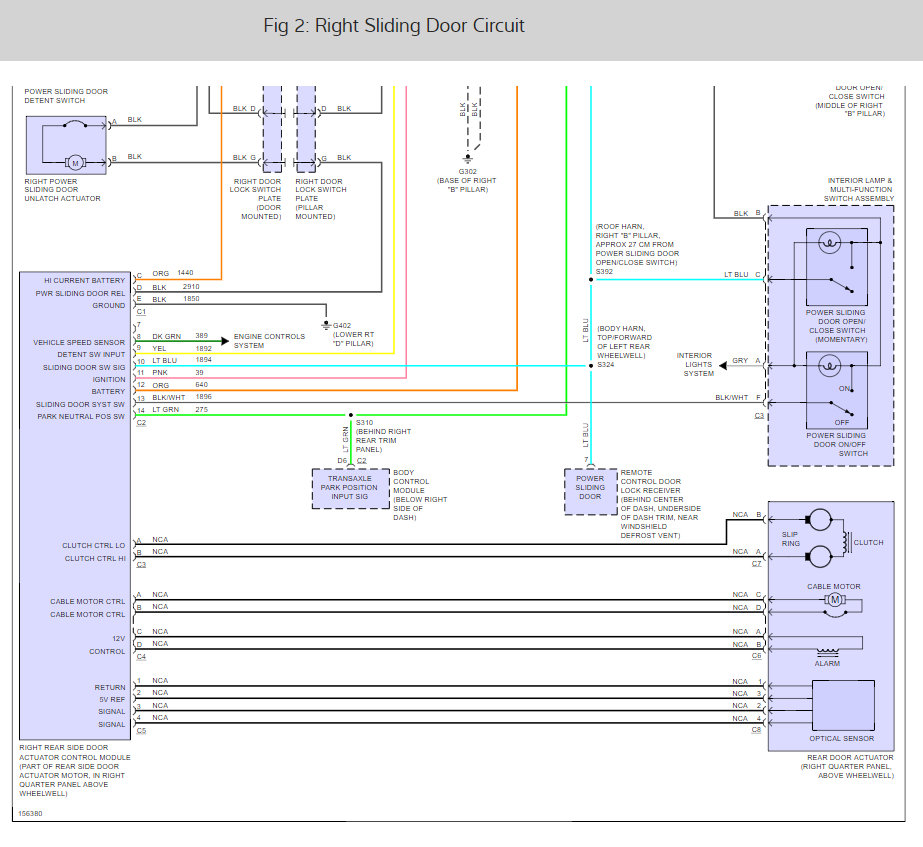Click 'DK GRN 389' wire label
This screenshot has height=847, width=923.
(180, 336)
